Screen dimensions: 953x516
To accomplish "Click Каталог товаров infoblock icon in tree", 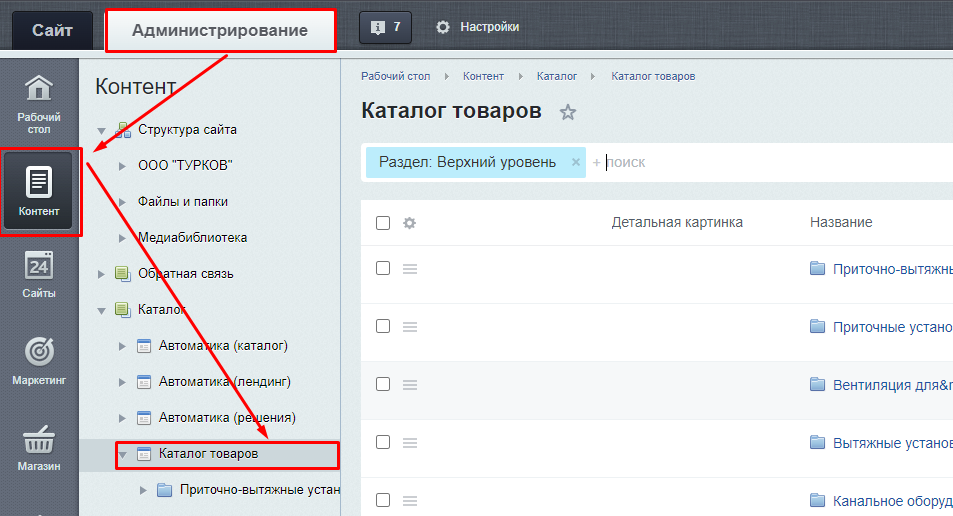I will pyautogui.click(x=144, y=454).
